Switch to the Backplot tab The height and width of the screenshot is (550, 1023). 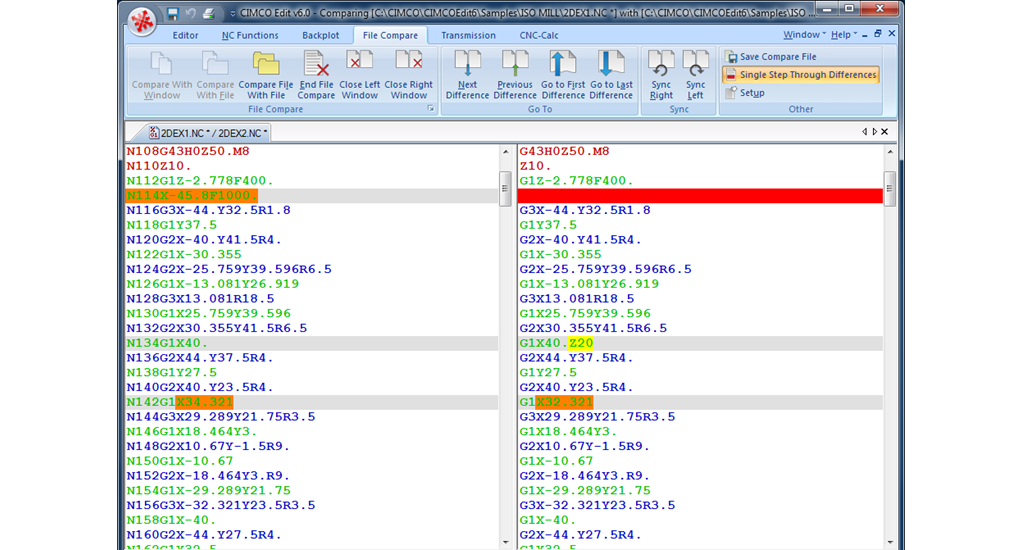click(320, 35)
